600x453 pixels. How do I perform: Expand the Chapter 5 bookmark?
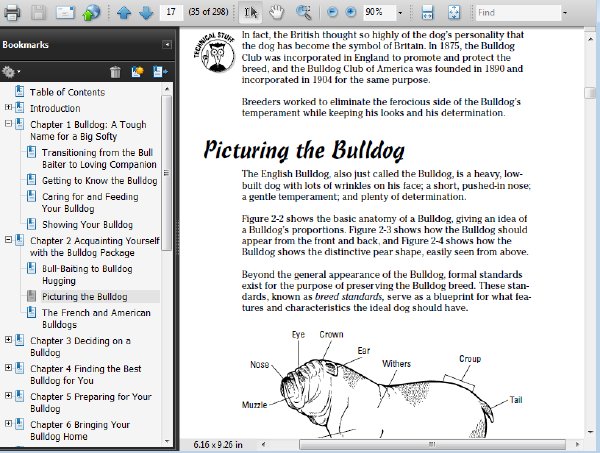click(x=8, y=396)
